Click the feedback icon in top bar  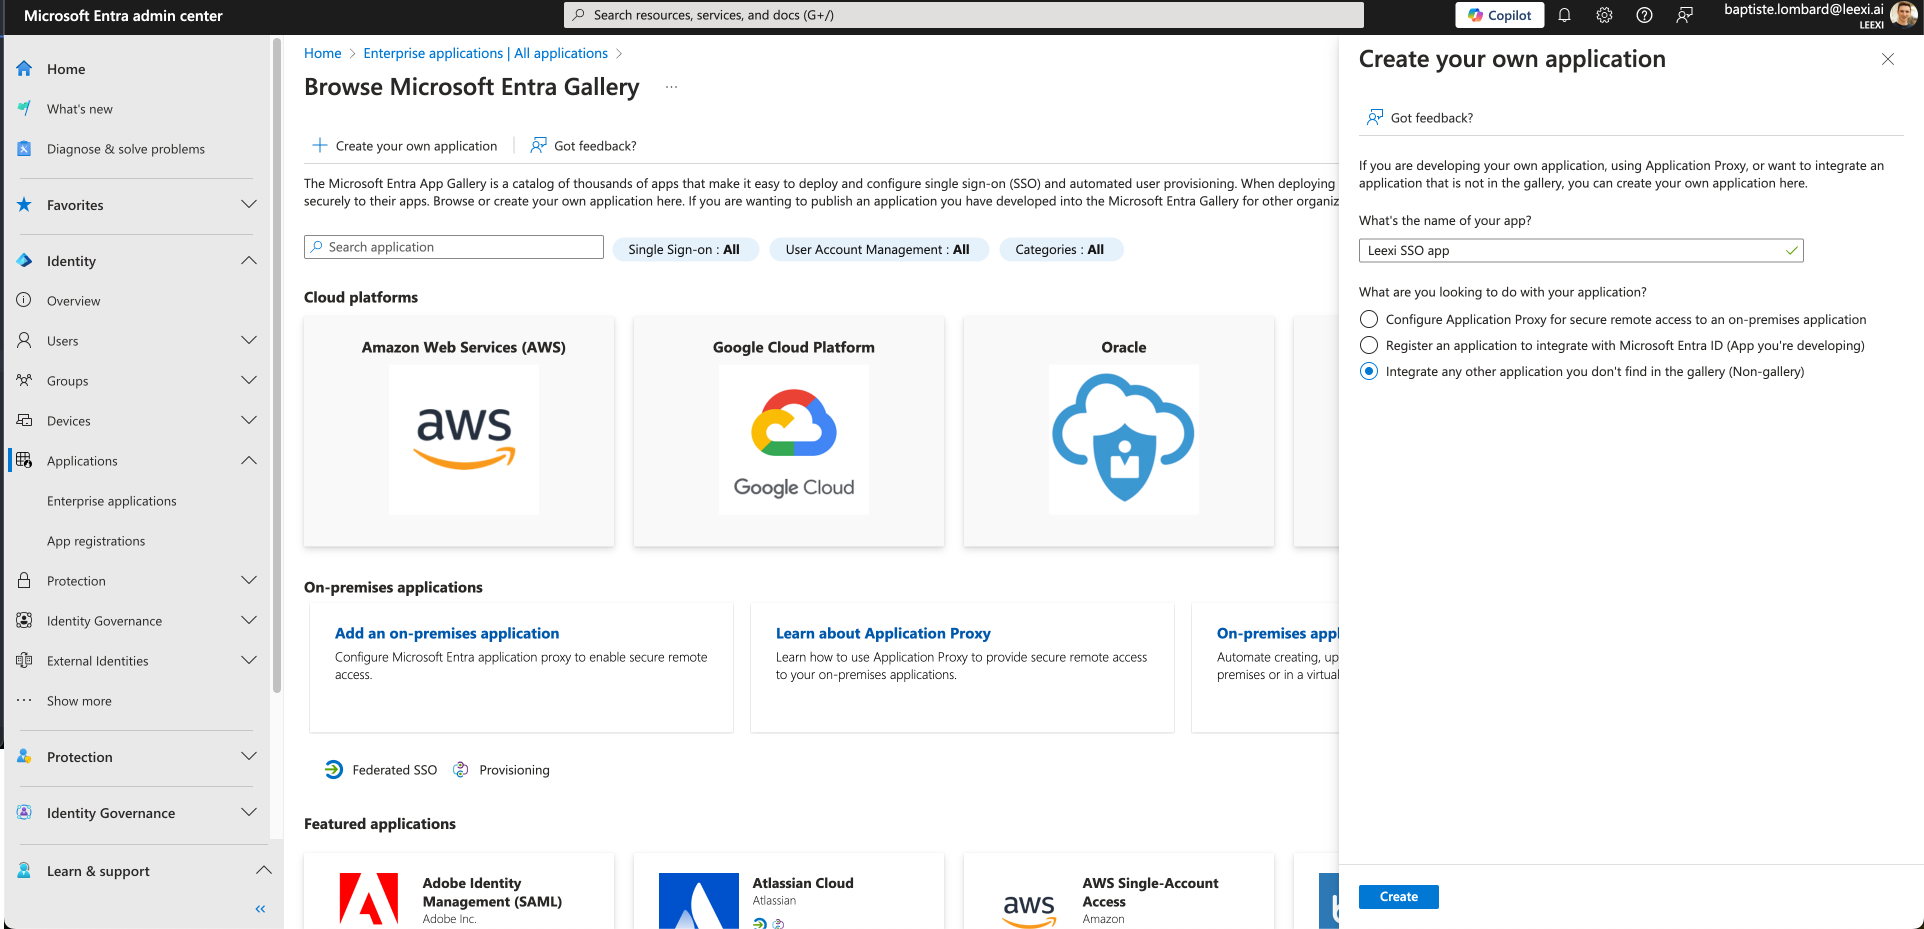click(x=1685, y=15)
